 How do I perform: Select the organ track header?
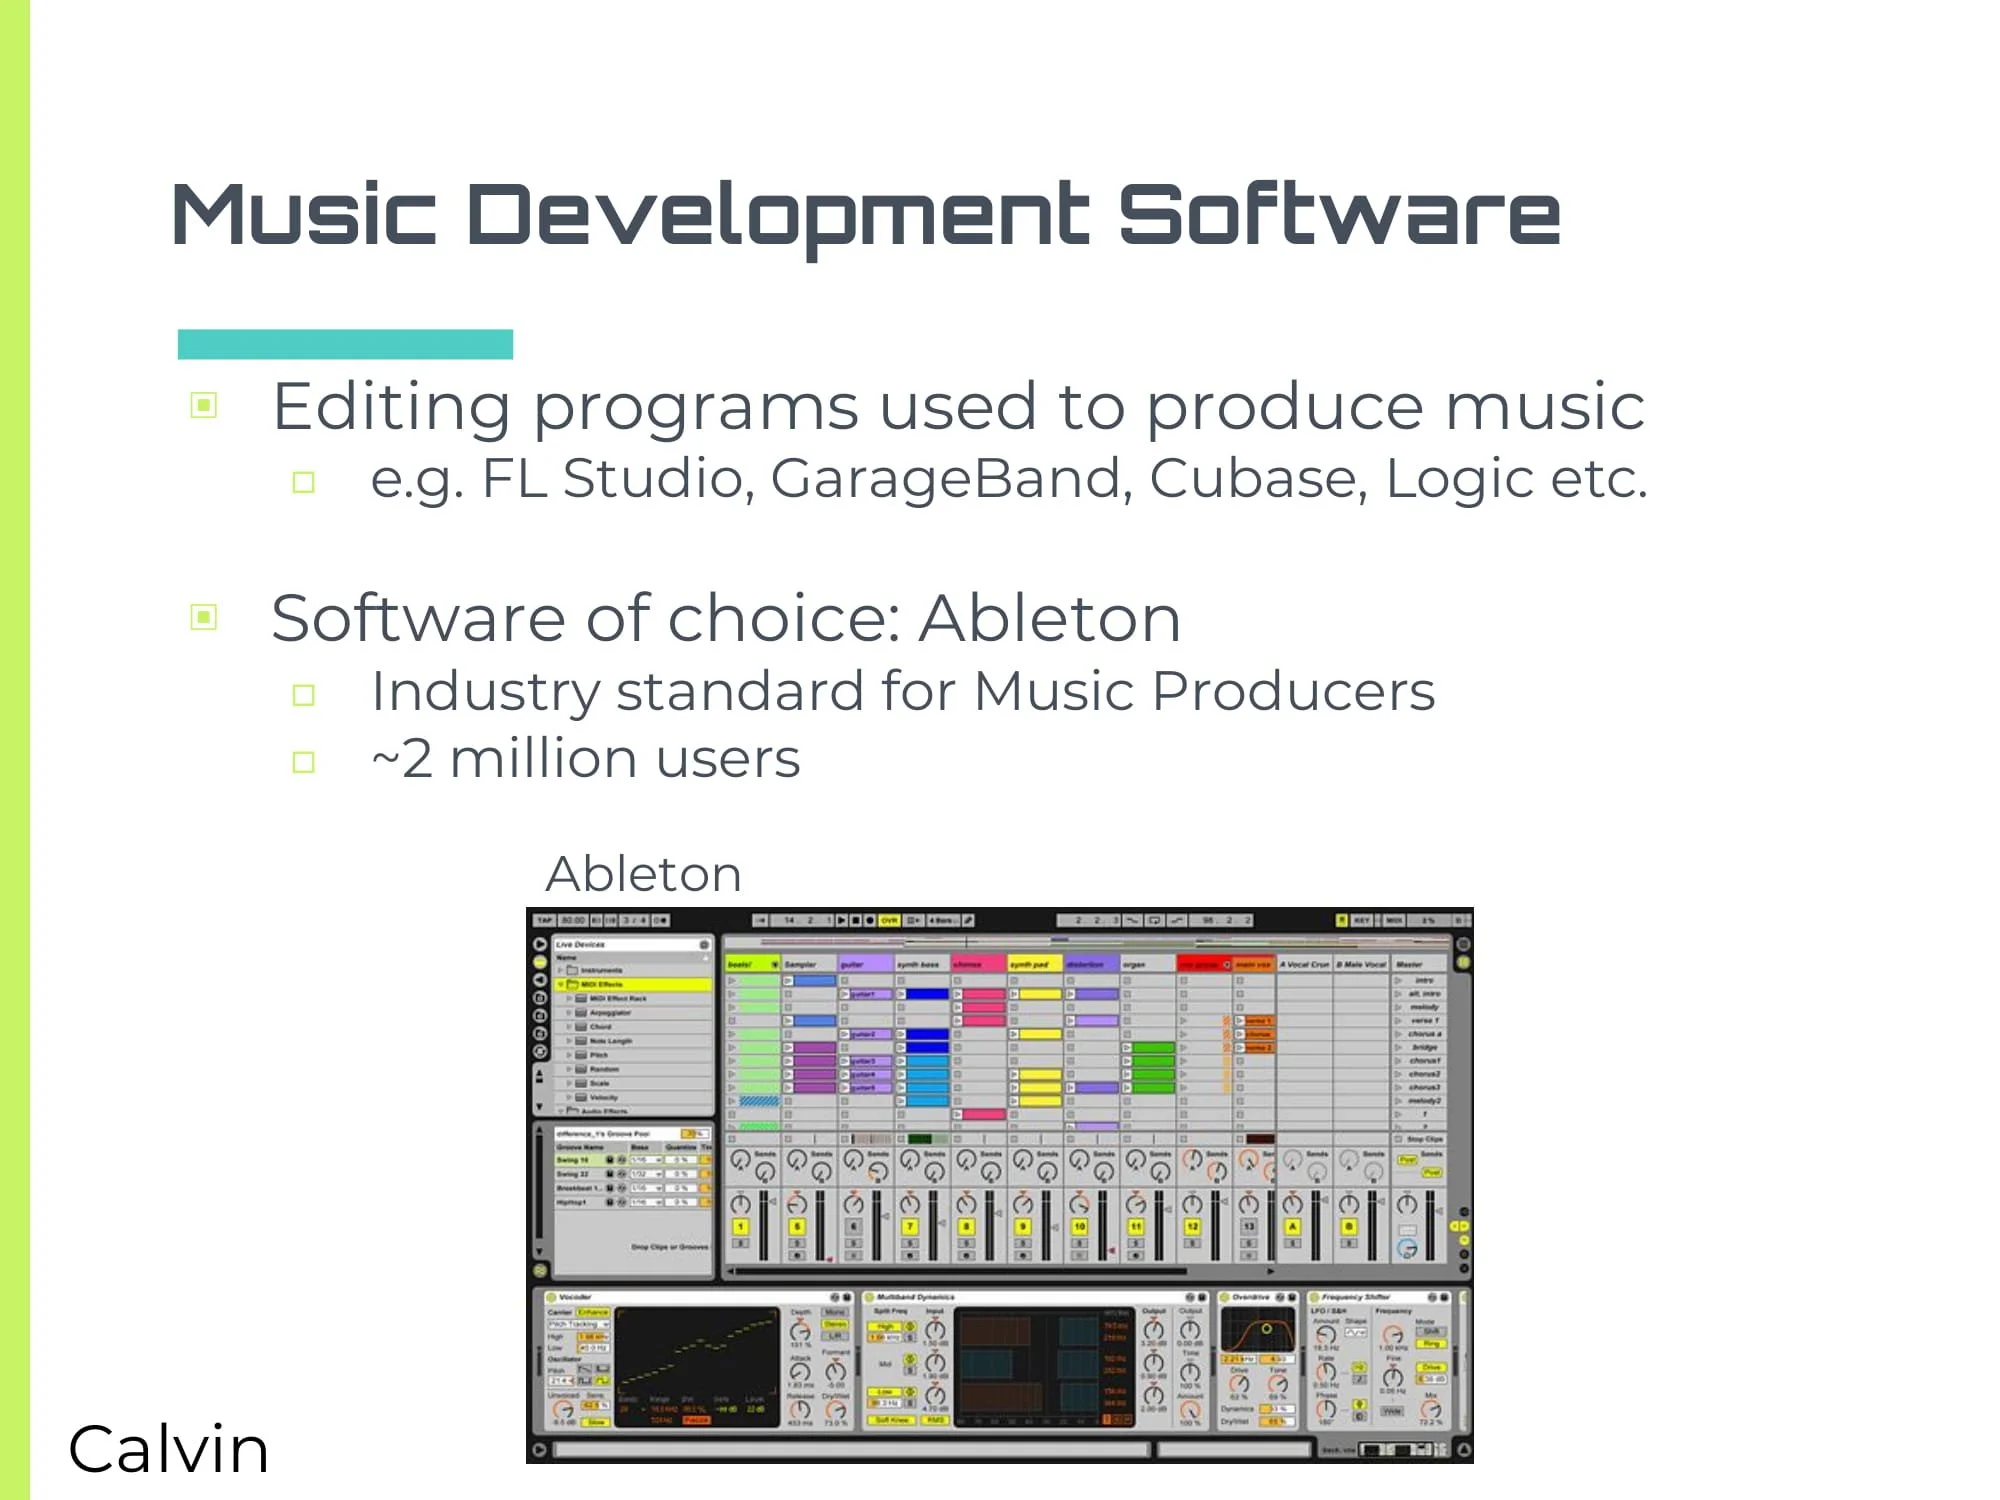[1147, 964]
